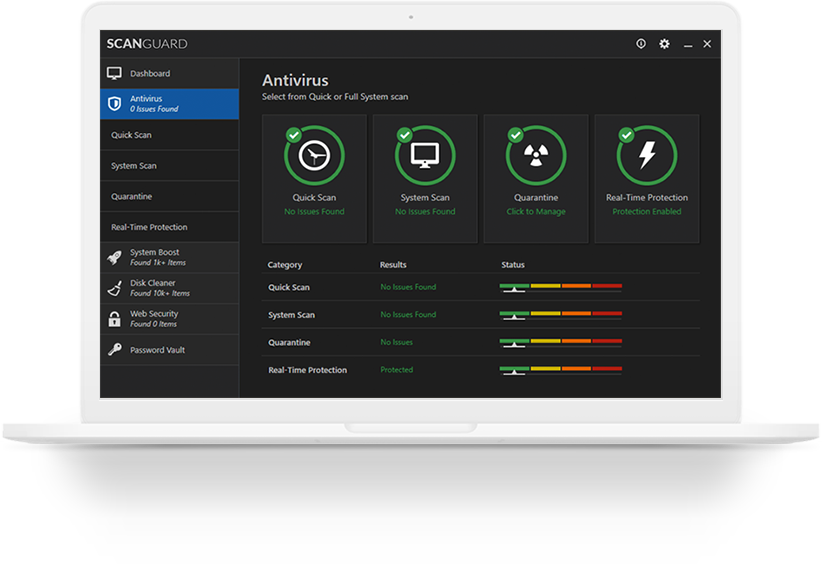Viewport: 822px width, 564px height.
Task: Click the Category column header
Action: pyautogui.click(x=285, y=265)
